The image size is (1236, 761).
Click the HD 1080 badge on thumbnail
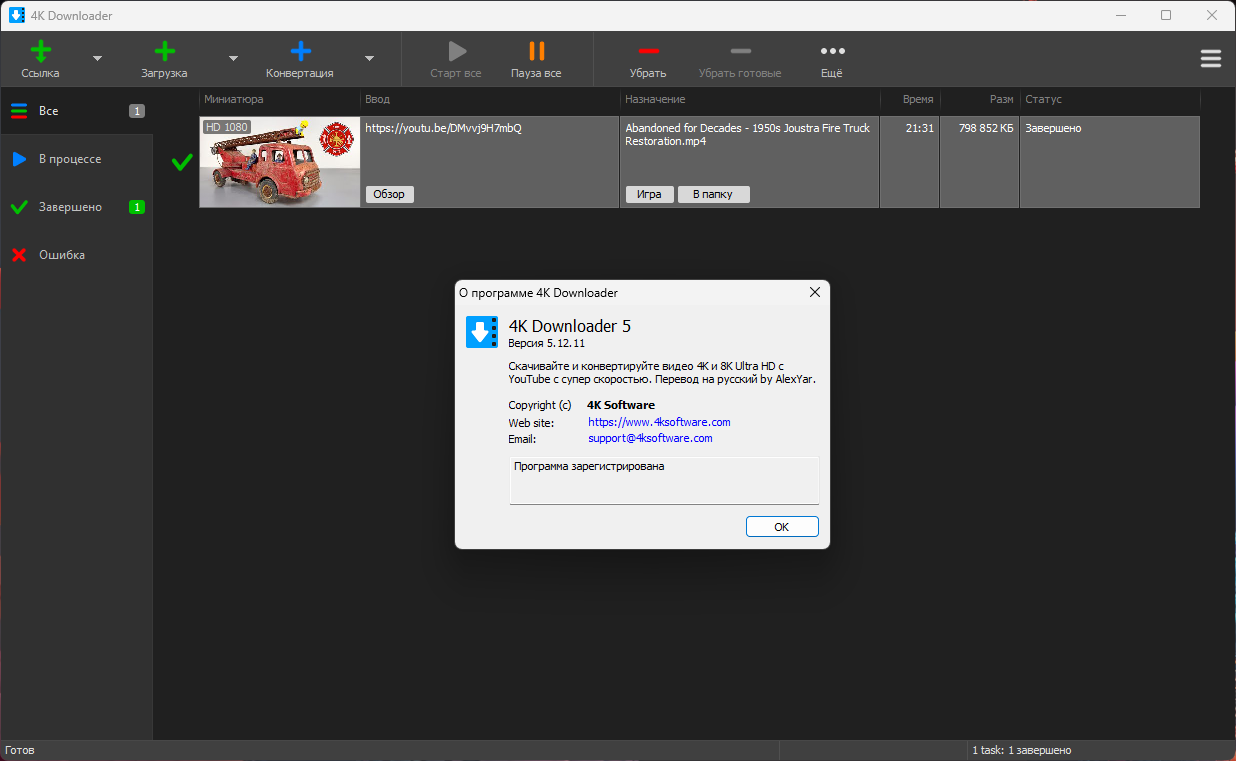tap(227, 127)
